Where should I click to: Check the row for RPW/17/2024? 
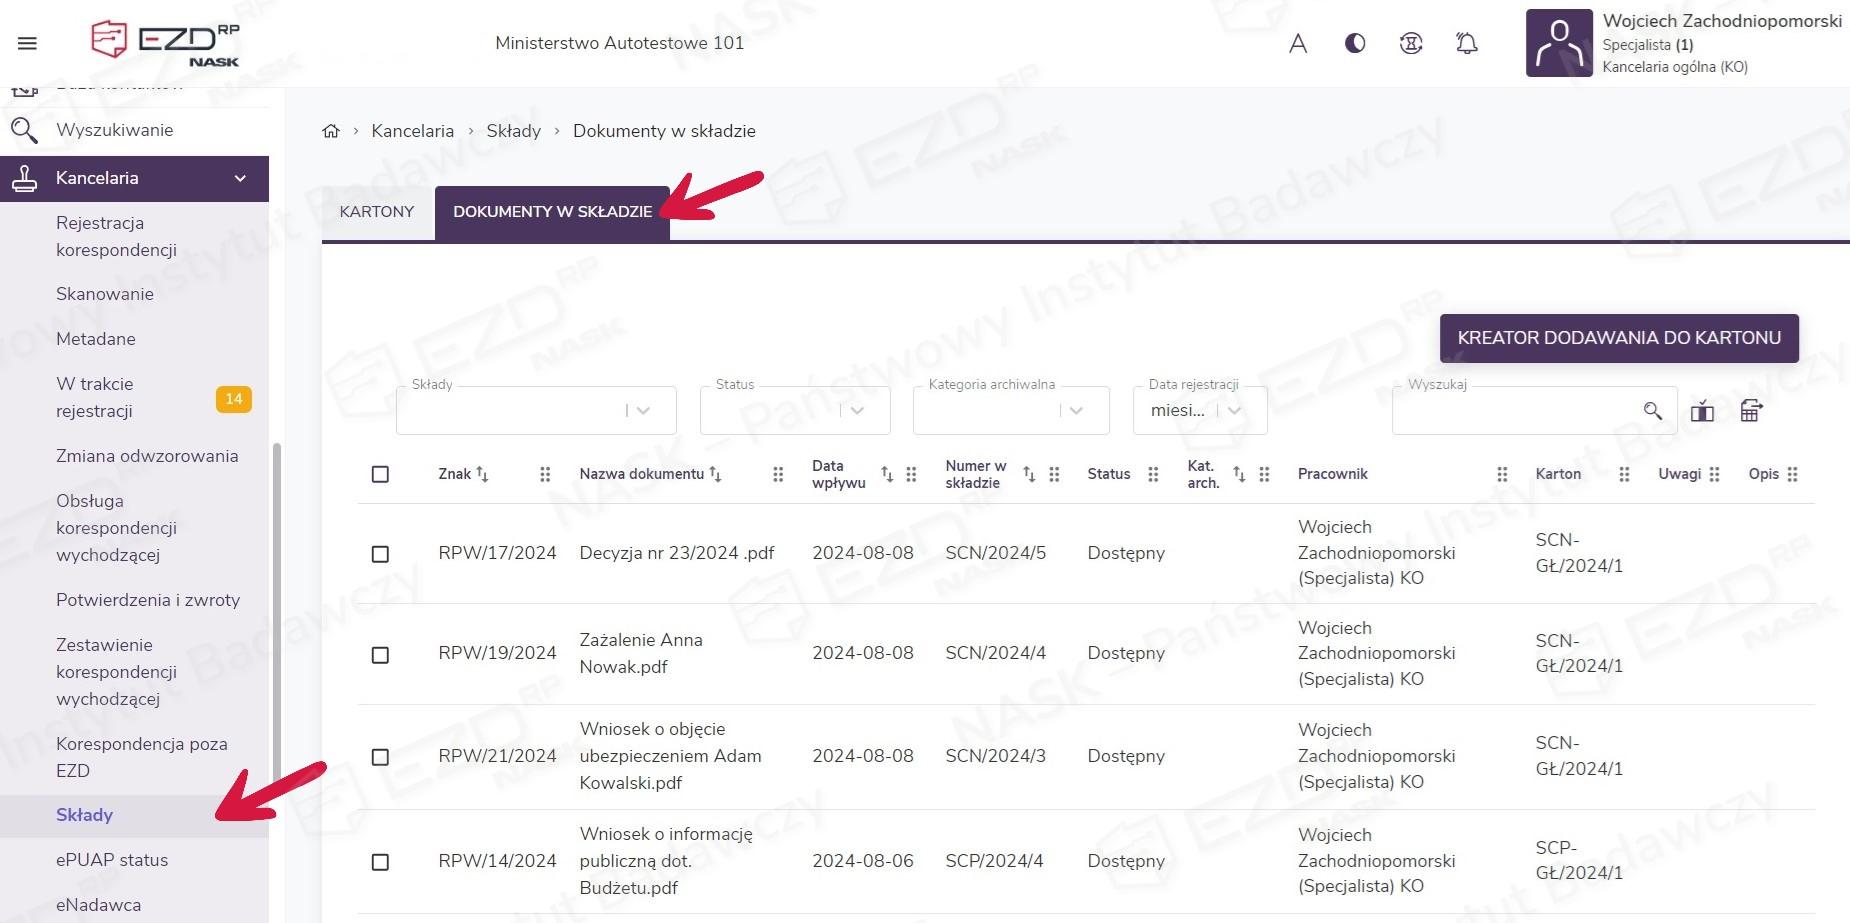pos(380,554)
